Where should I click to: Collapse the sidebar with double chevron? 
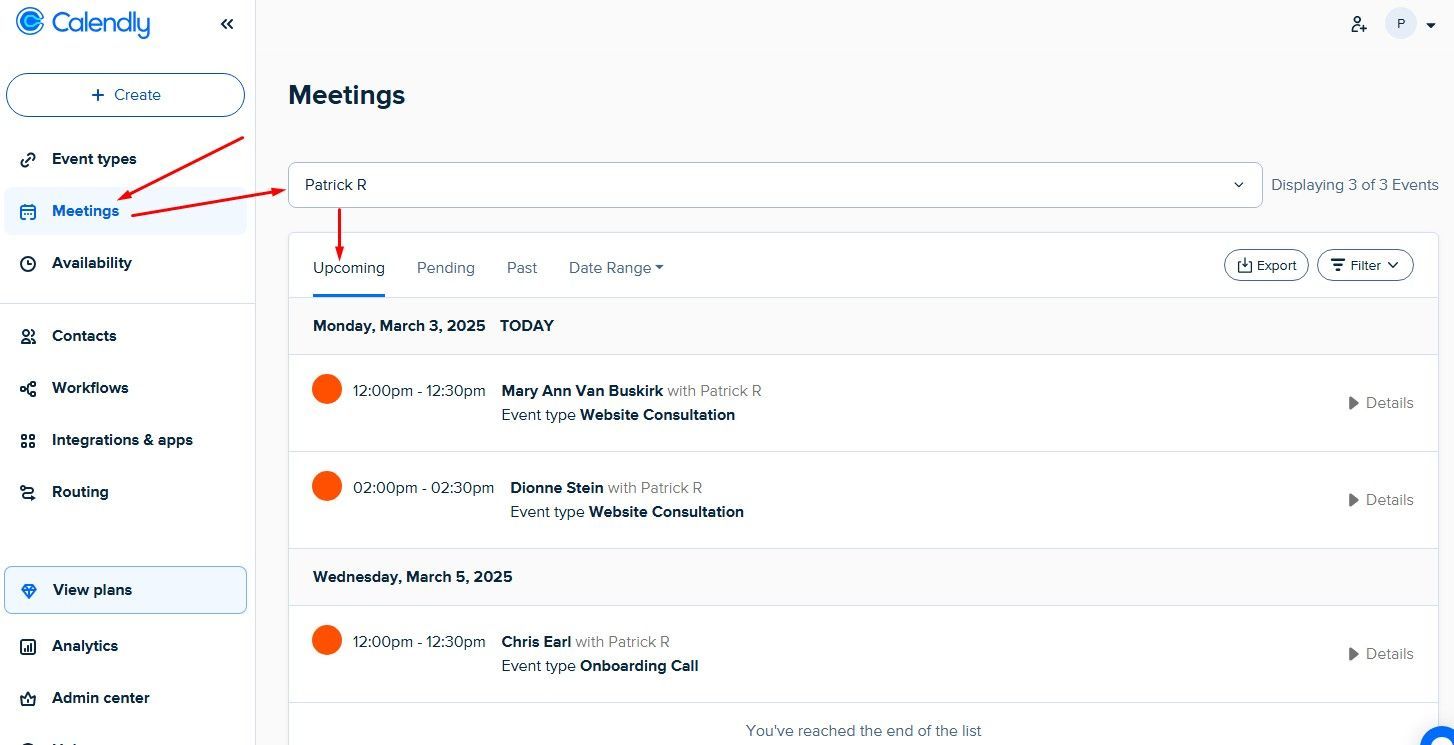click(x=227, y=24)
